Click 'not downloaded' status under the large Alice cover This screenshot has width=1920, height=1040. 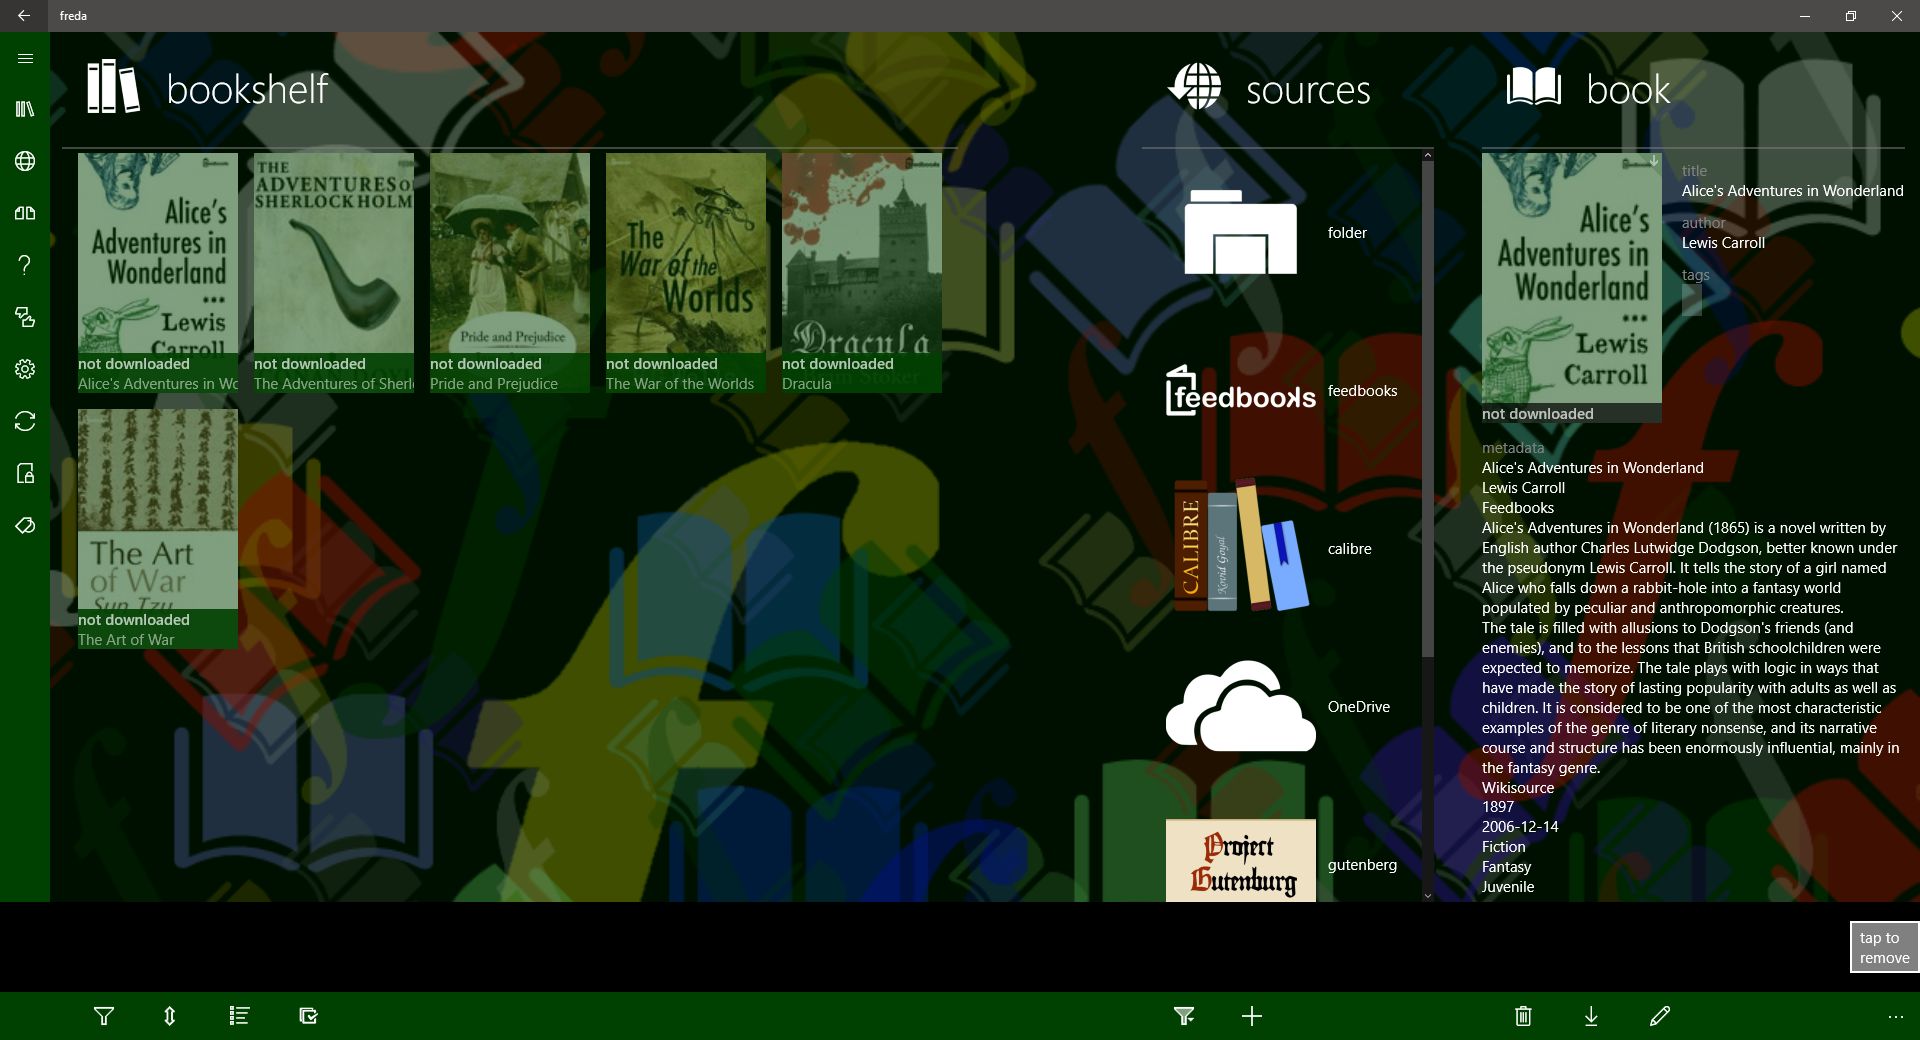[x=1538, y=414]
